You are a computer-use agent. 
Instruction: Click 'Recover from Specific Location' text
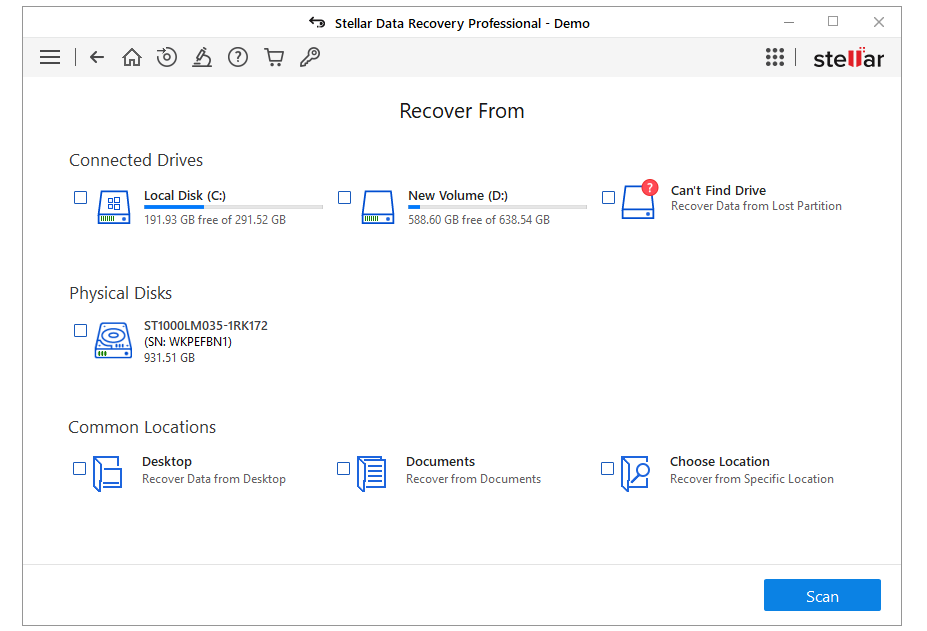tap(752, 479)
